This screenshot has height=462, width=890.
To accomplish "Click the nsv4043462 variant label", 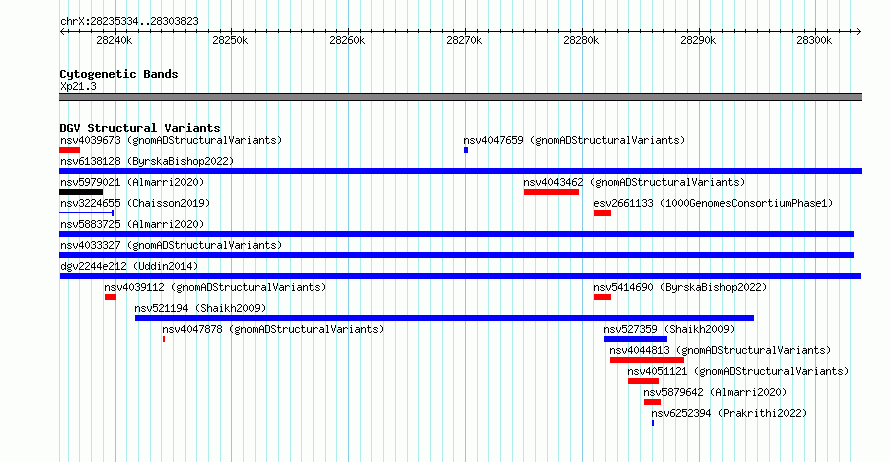I will point(634,182).
